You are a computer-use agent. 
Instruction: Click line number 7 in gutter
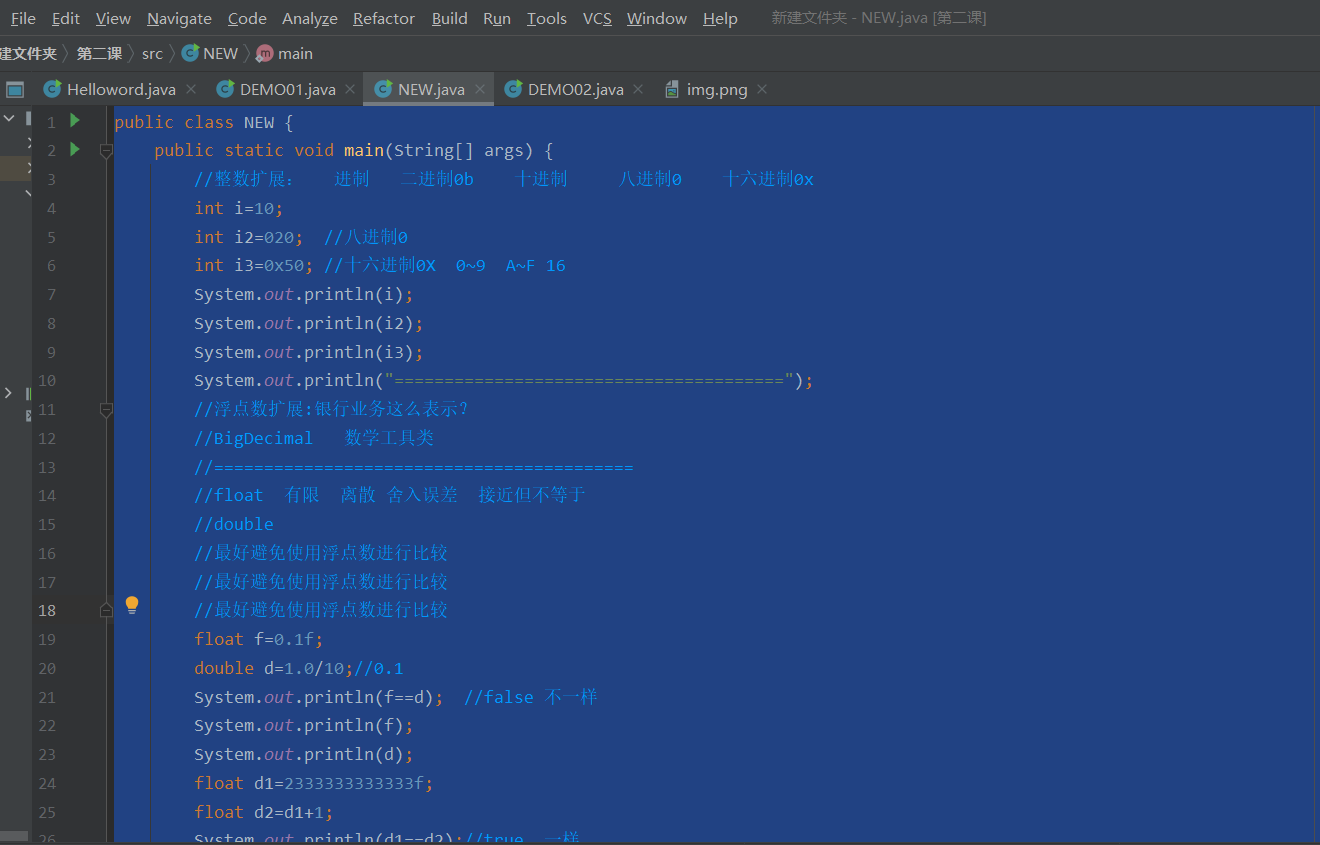(51, 295)
